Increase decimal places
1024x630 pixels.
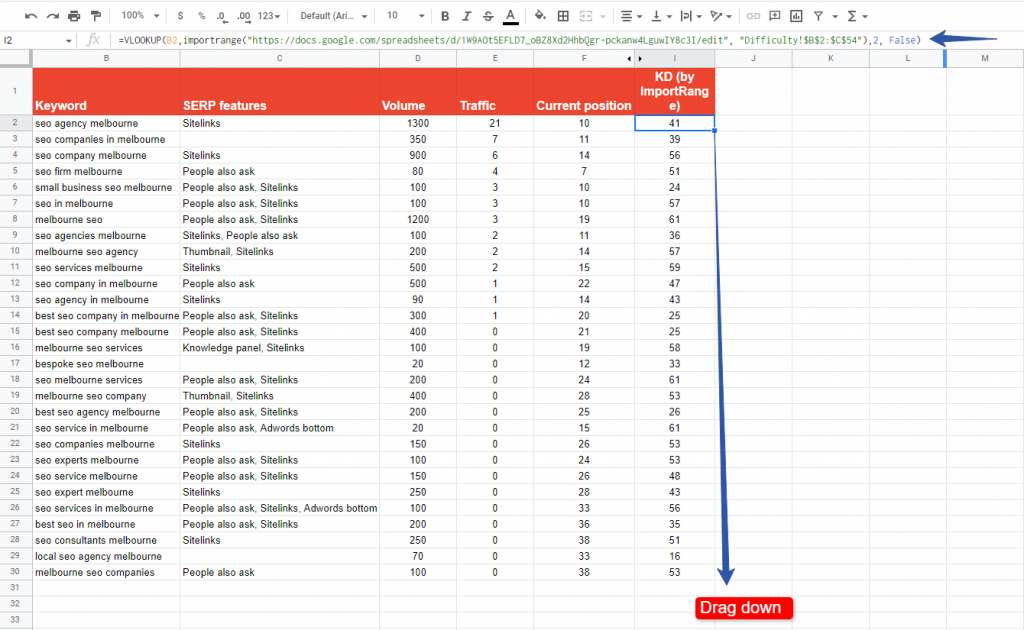[244, 16]
